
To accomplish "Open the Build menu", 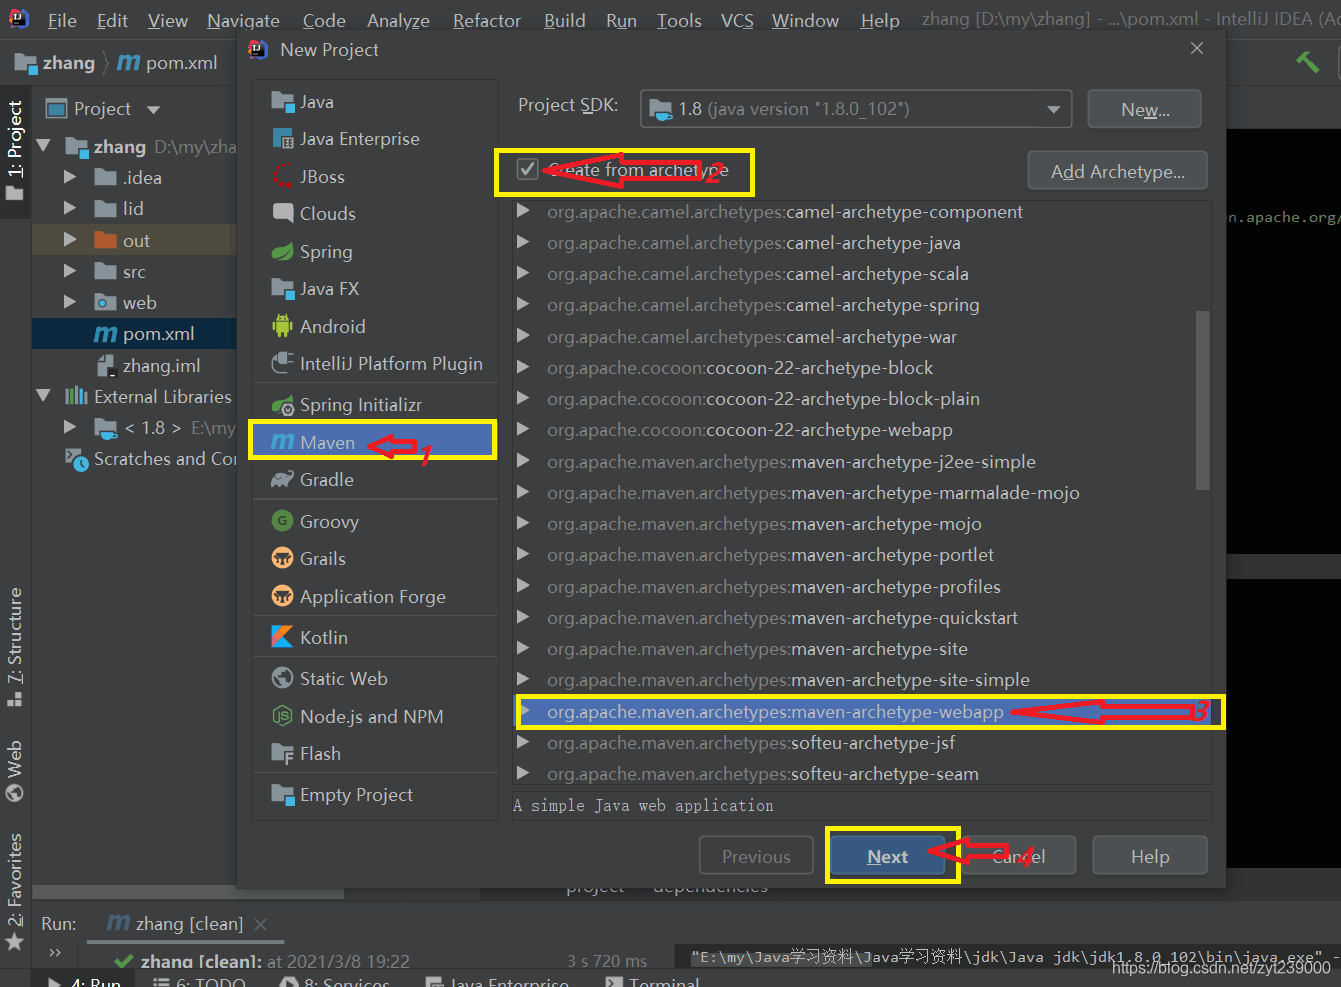I will coord(565,20).
